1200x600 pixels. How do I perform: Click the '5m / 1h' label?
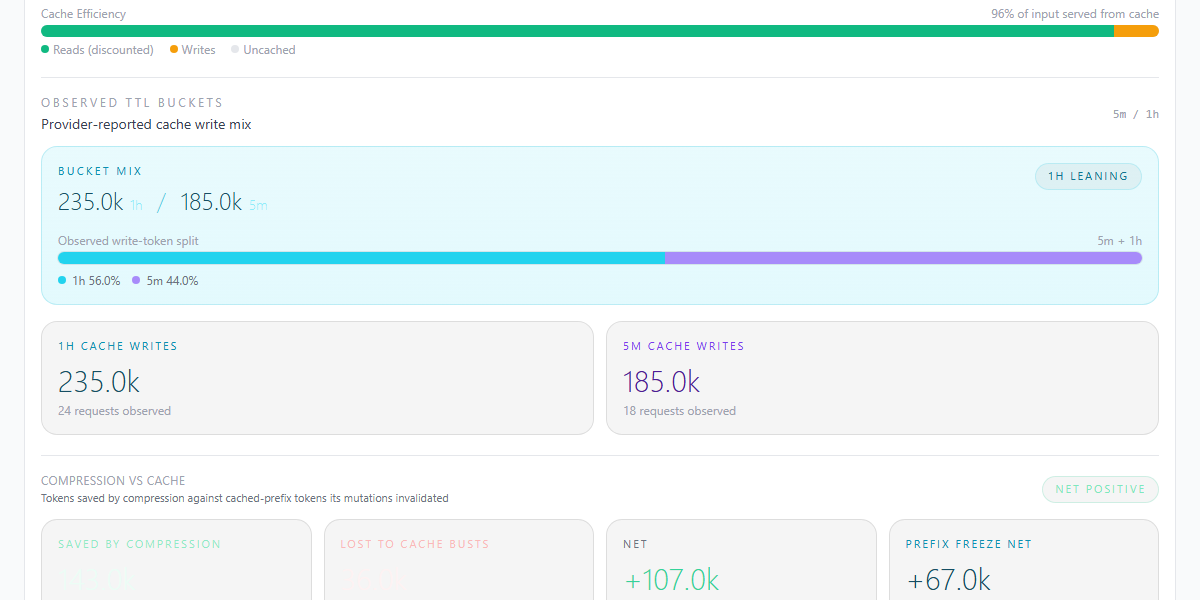(1136, 114)
